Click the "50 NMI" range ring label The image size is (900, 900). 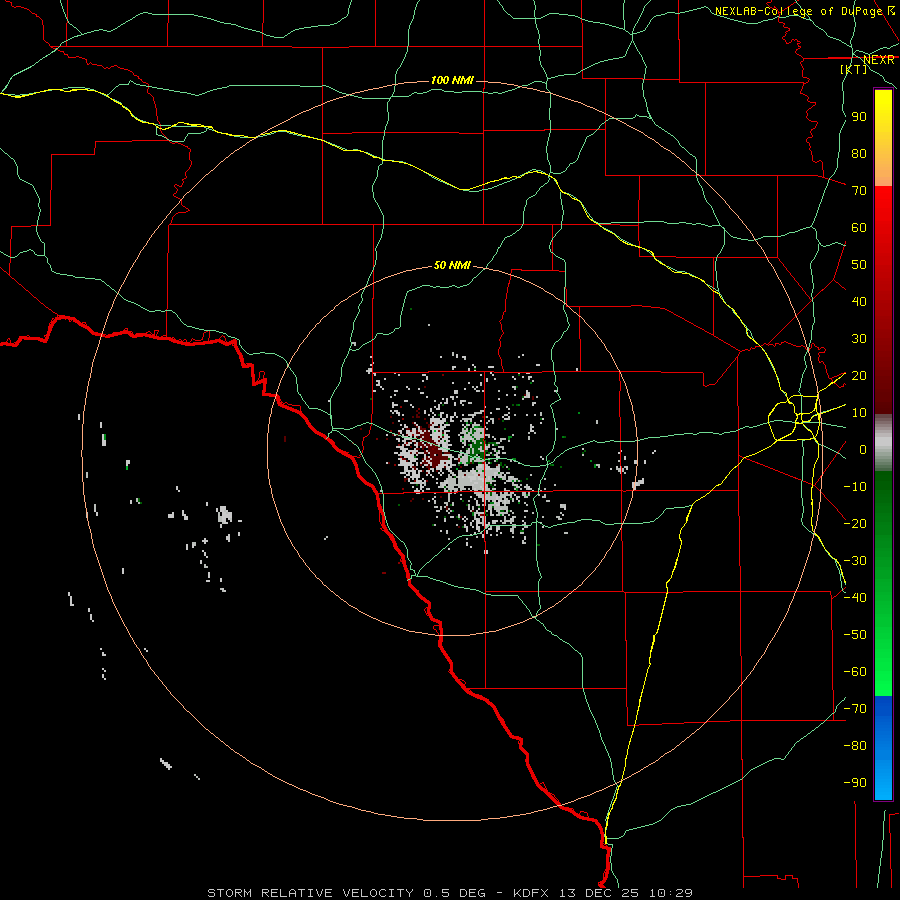(x=452, y=265)
